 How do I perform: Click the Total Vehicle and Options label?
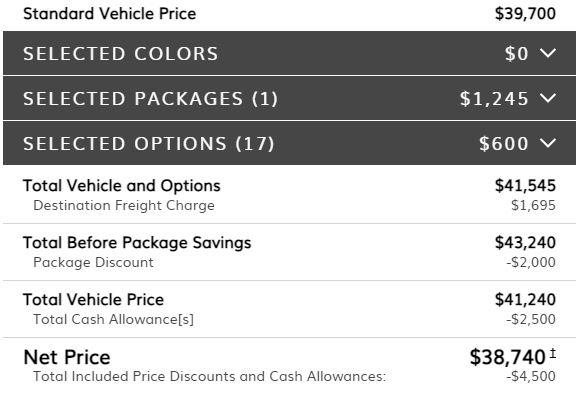click(x=122, y=186)
